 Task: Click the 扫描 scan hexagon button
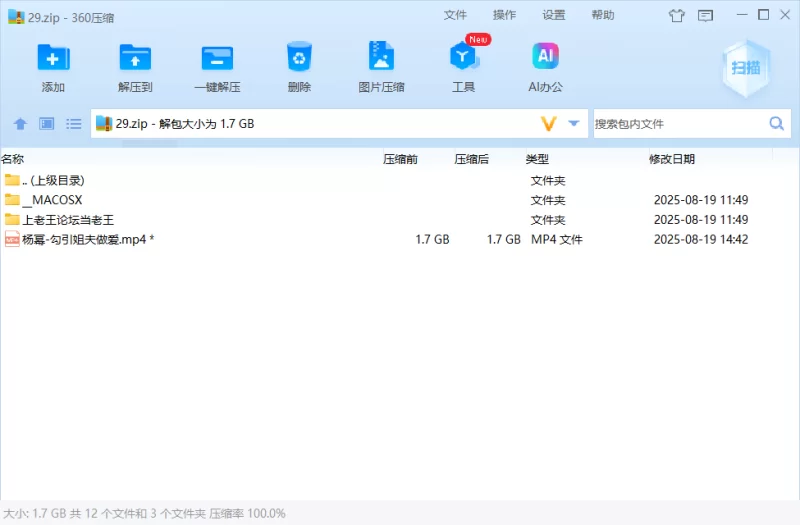pos(746,68)
